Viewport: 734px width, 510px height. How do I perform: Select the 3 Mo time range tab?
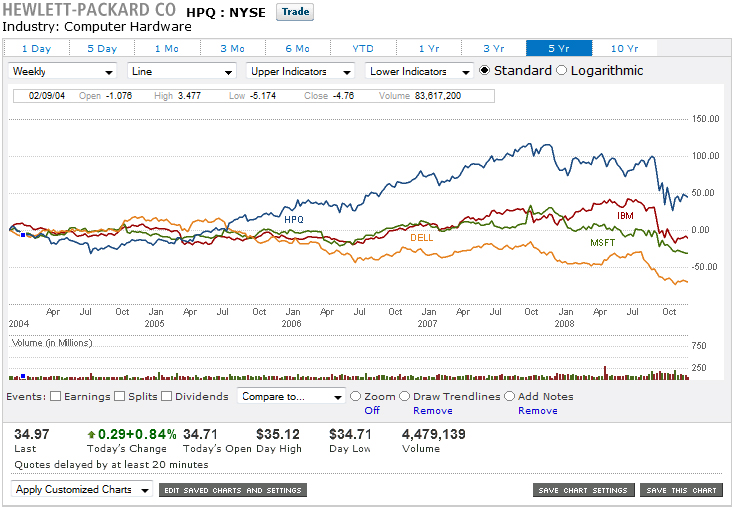(x=233, y=48)
